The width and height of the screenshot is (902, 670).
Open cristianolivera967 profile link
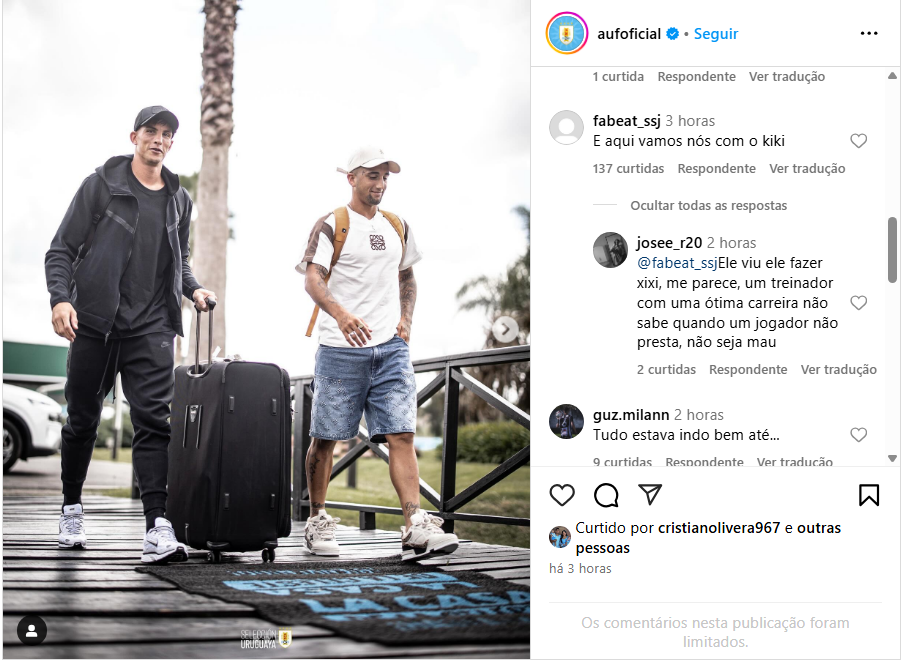(x=718, y=528)
